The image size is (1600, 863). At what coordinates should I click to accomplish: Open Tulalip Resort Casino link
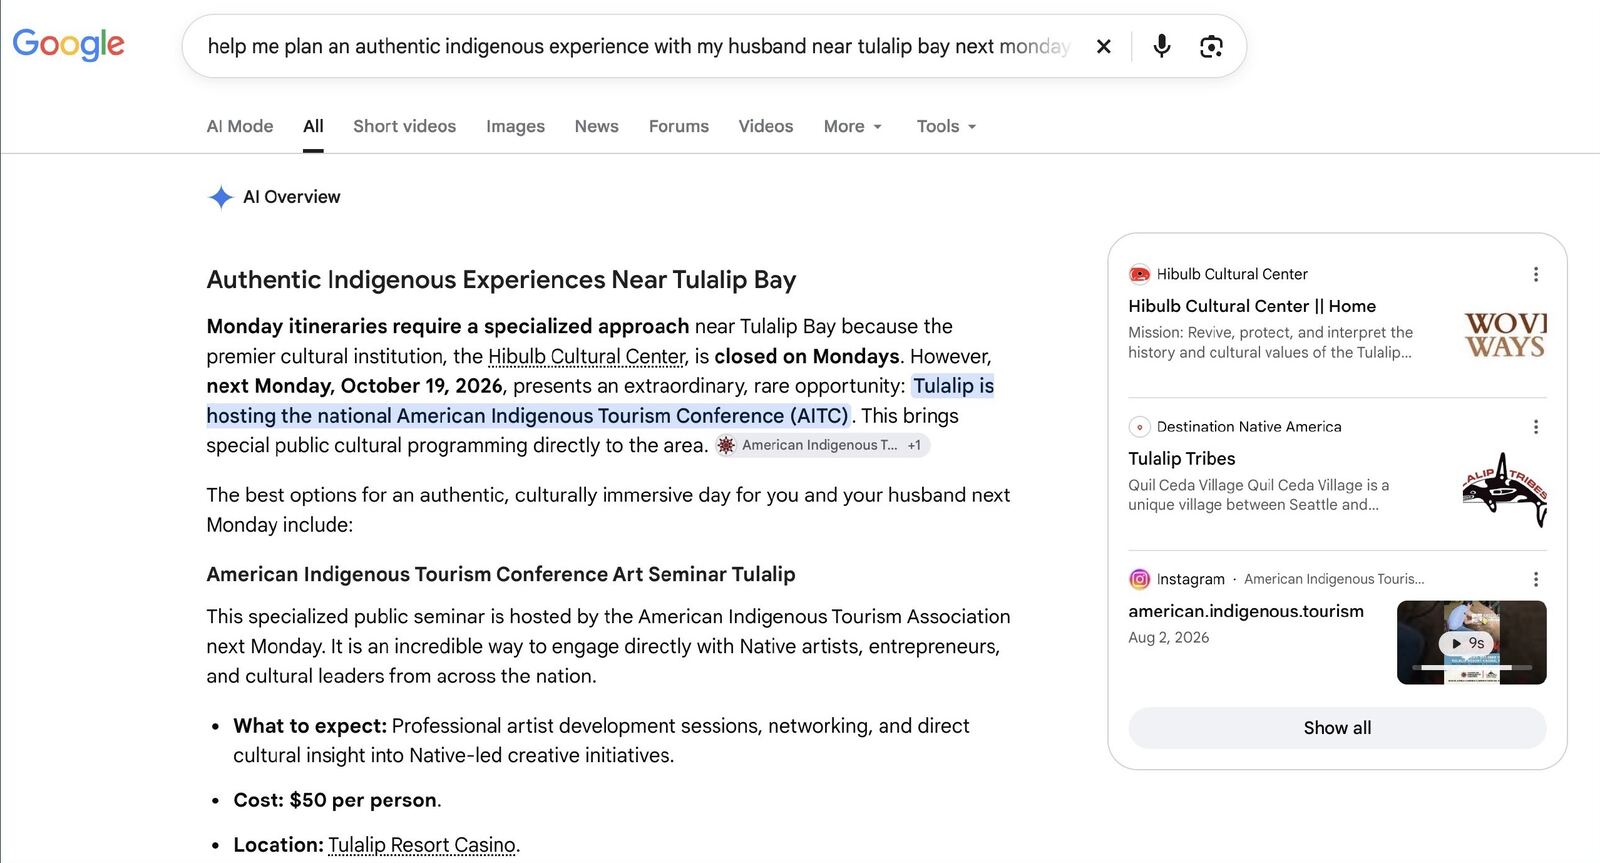point(422,845)
